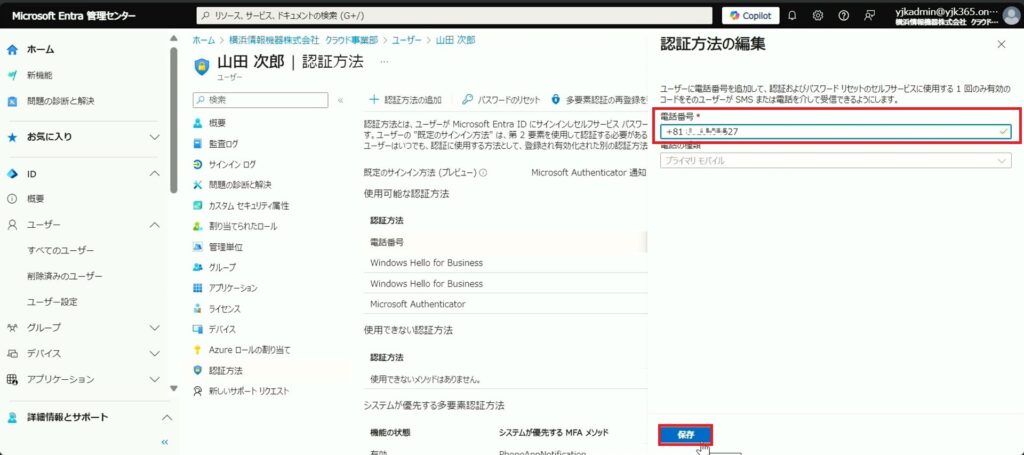Open the help question mark icon

[x=843, y=16]
